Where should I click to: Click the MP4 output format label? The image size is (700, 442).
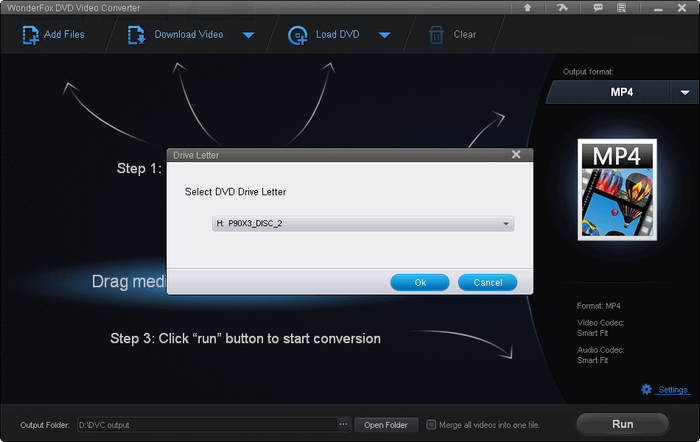(x=621, y=92)
